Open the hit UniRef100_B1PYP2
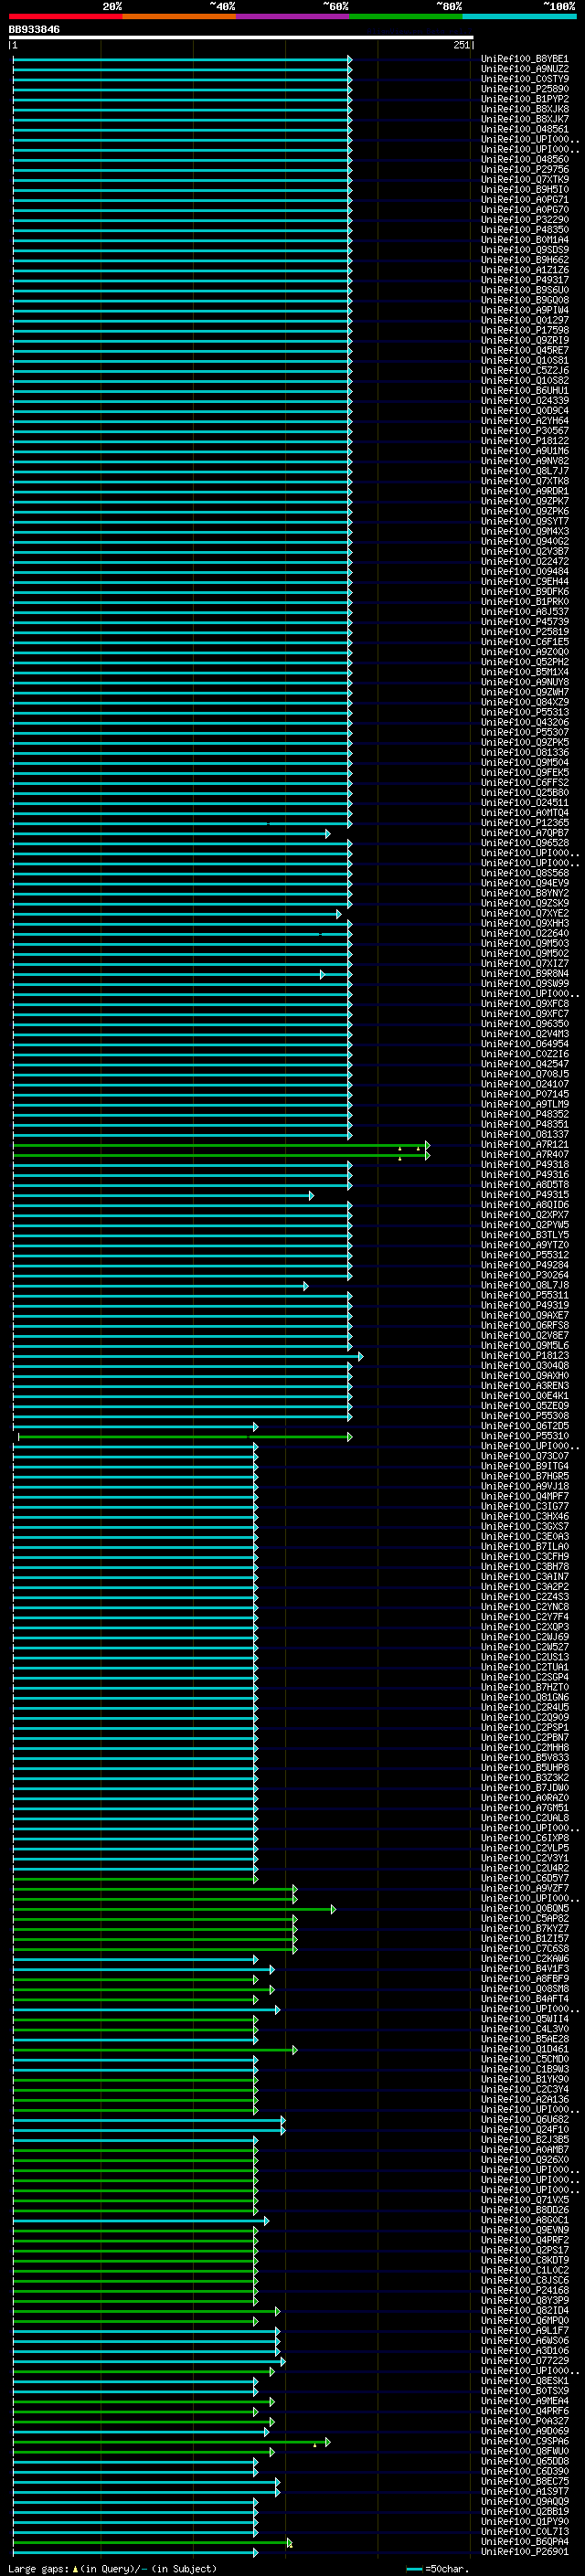 click(525, 99)
